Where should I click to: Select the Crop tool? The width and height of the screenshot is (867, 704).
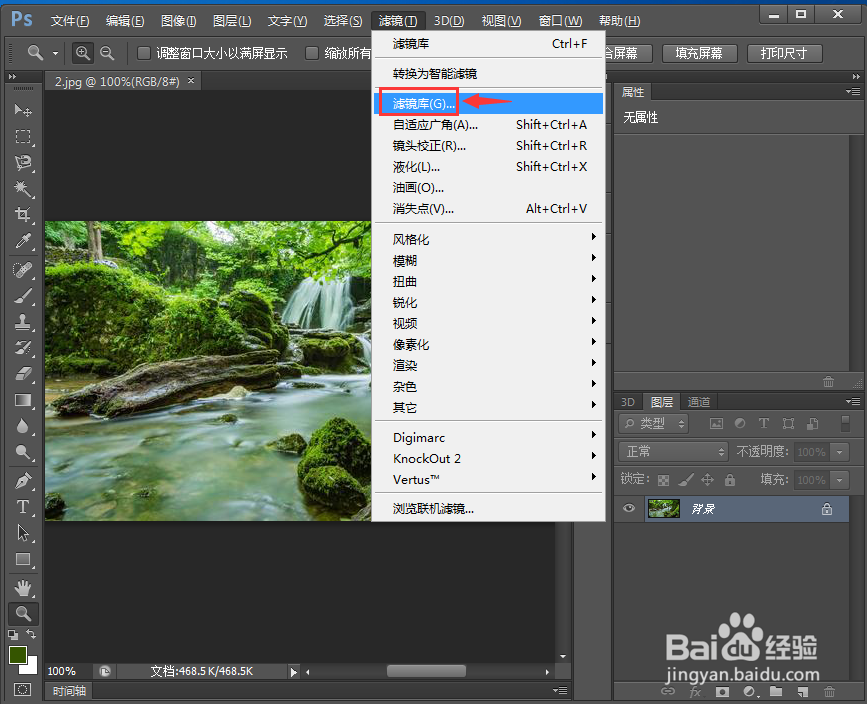coord(23,215)
